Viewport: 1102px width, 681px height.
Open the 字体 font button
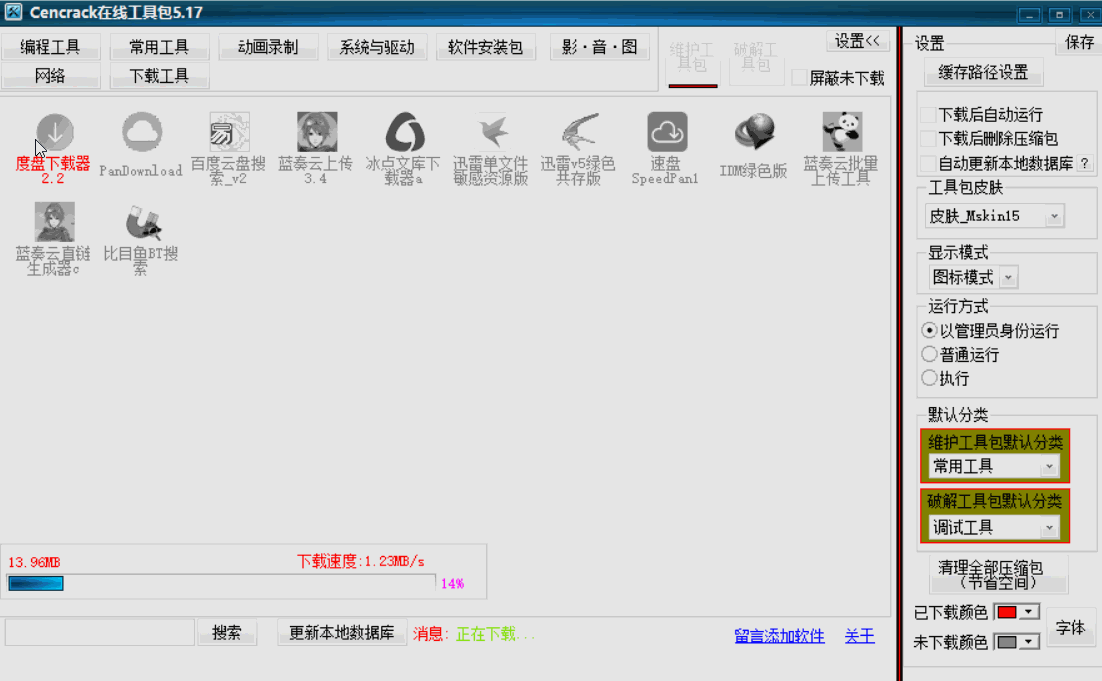(1070, 627)
